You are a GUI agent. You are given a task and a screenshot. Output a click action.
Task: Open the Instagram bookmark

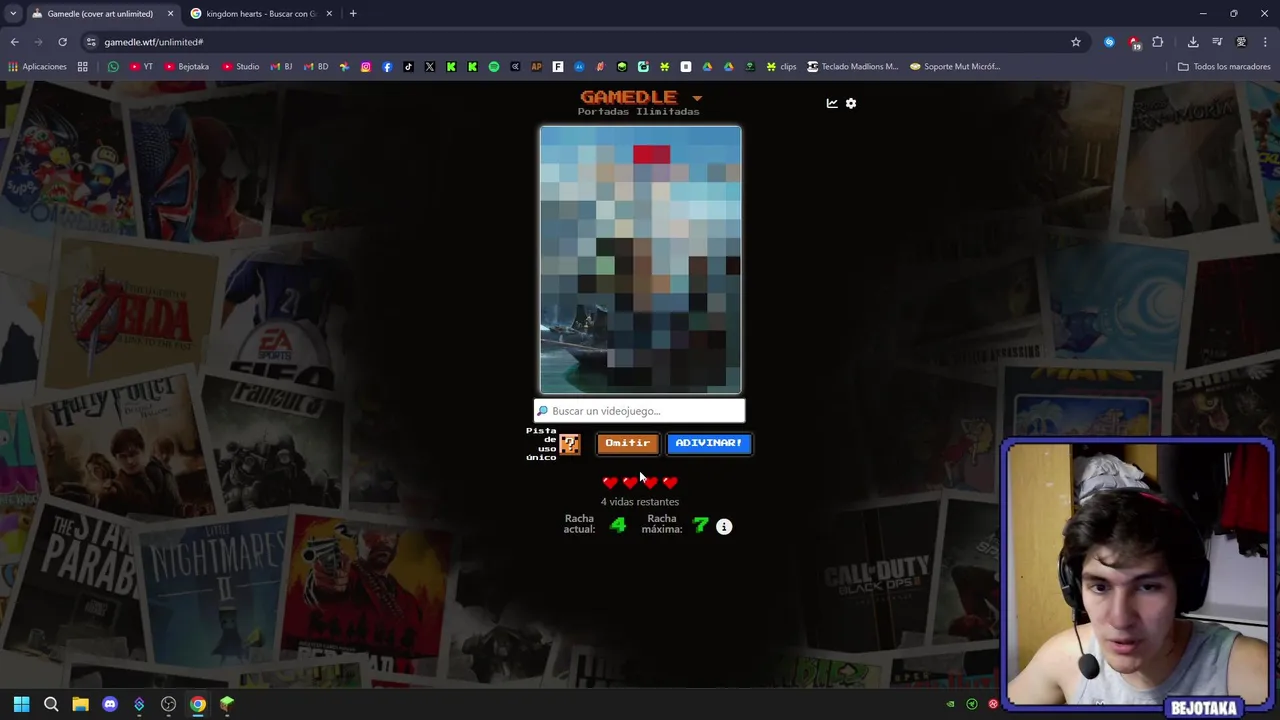(x=366, y=67)
